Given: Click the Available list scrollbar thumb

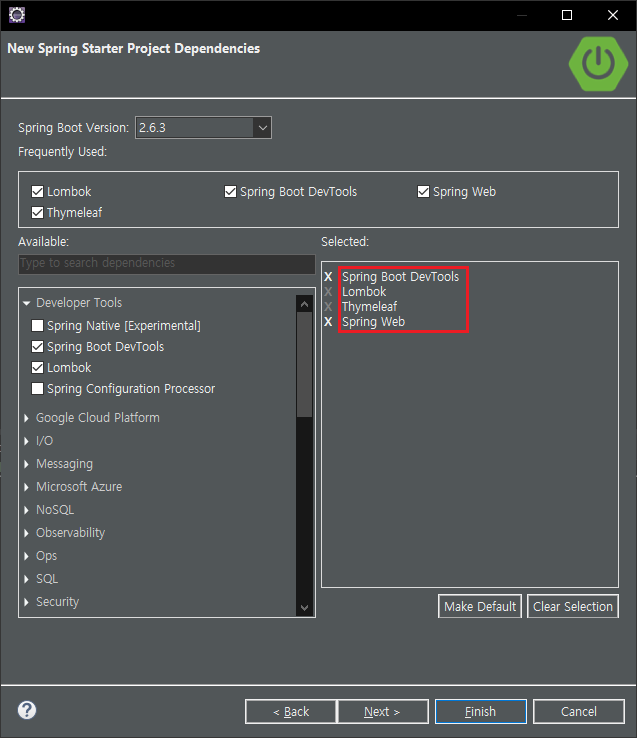Looking at the screenshot, I should [x=304, y=365].
